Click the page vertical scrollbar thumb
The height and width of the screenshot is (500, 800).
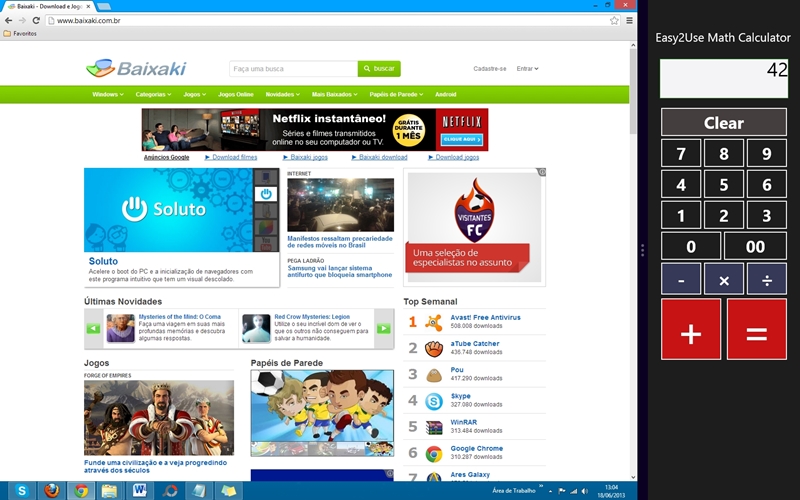pos(633,92)
